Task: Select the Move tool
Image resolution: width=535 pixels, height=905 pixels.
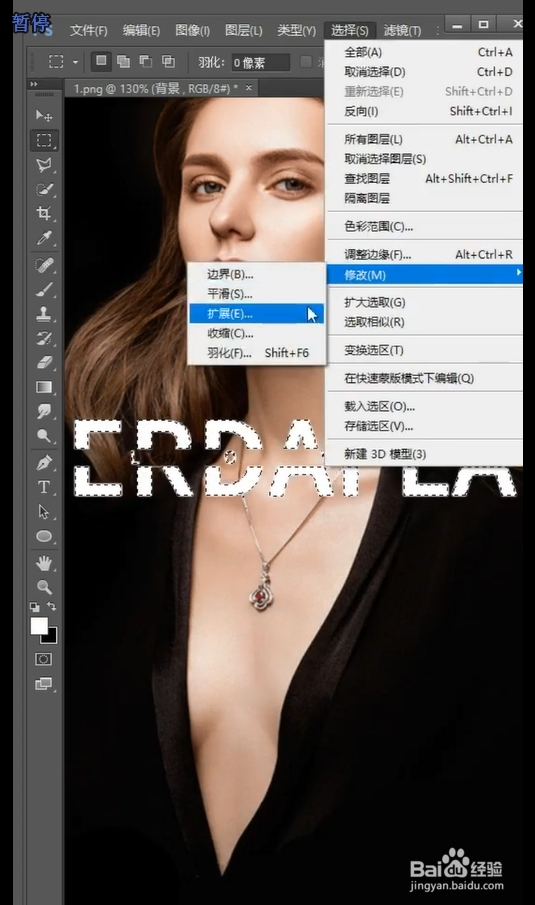Action: click(44, 116)
